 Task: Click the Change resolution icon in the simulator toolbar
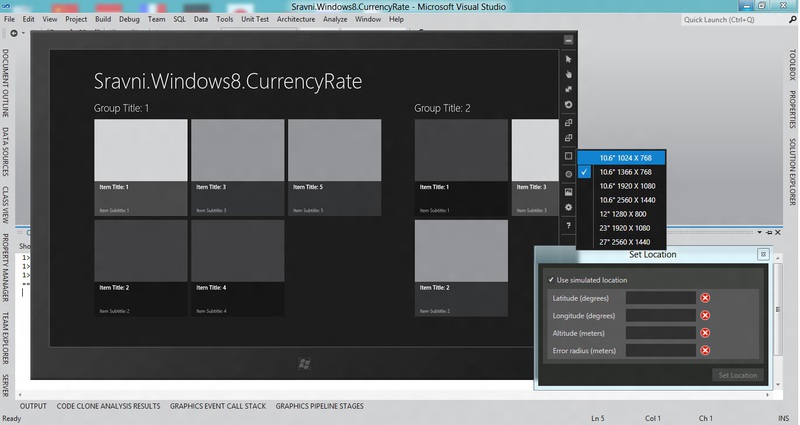(x=568, y=156)
